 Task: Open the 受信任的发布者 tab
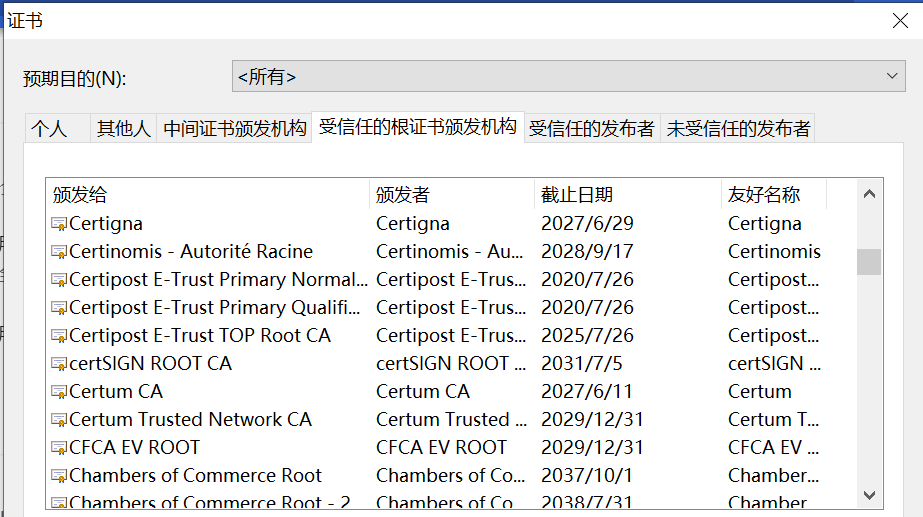tap(592, 128)
